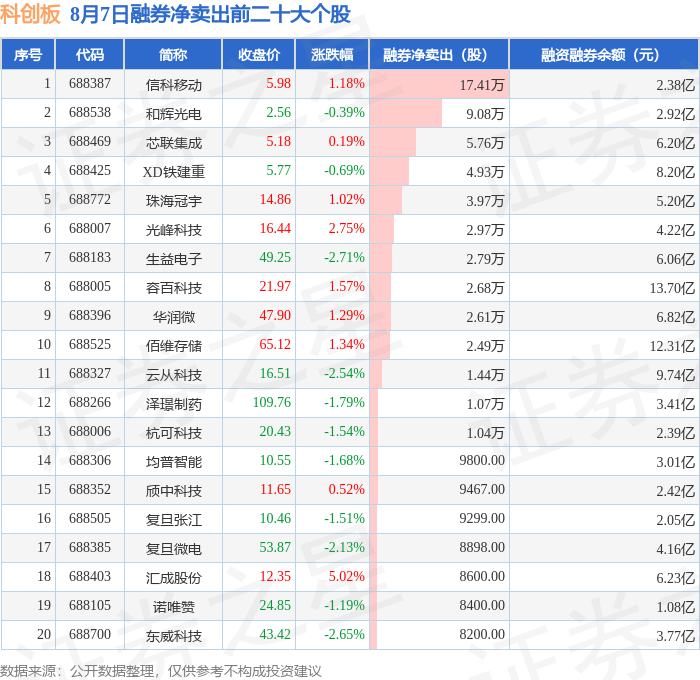Select stock name 生益电子
Screen dimensions: 700x680
pos(174,259)
